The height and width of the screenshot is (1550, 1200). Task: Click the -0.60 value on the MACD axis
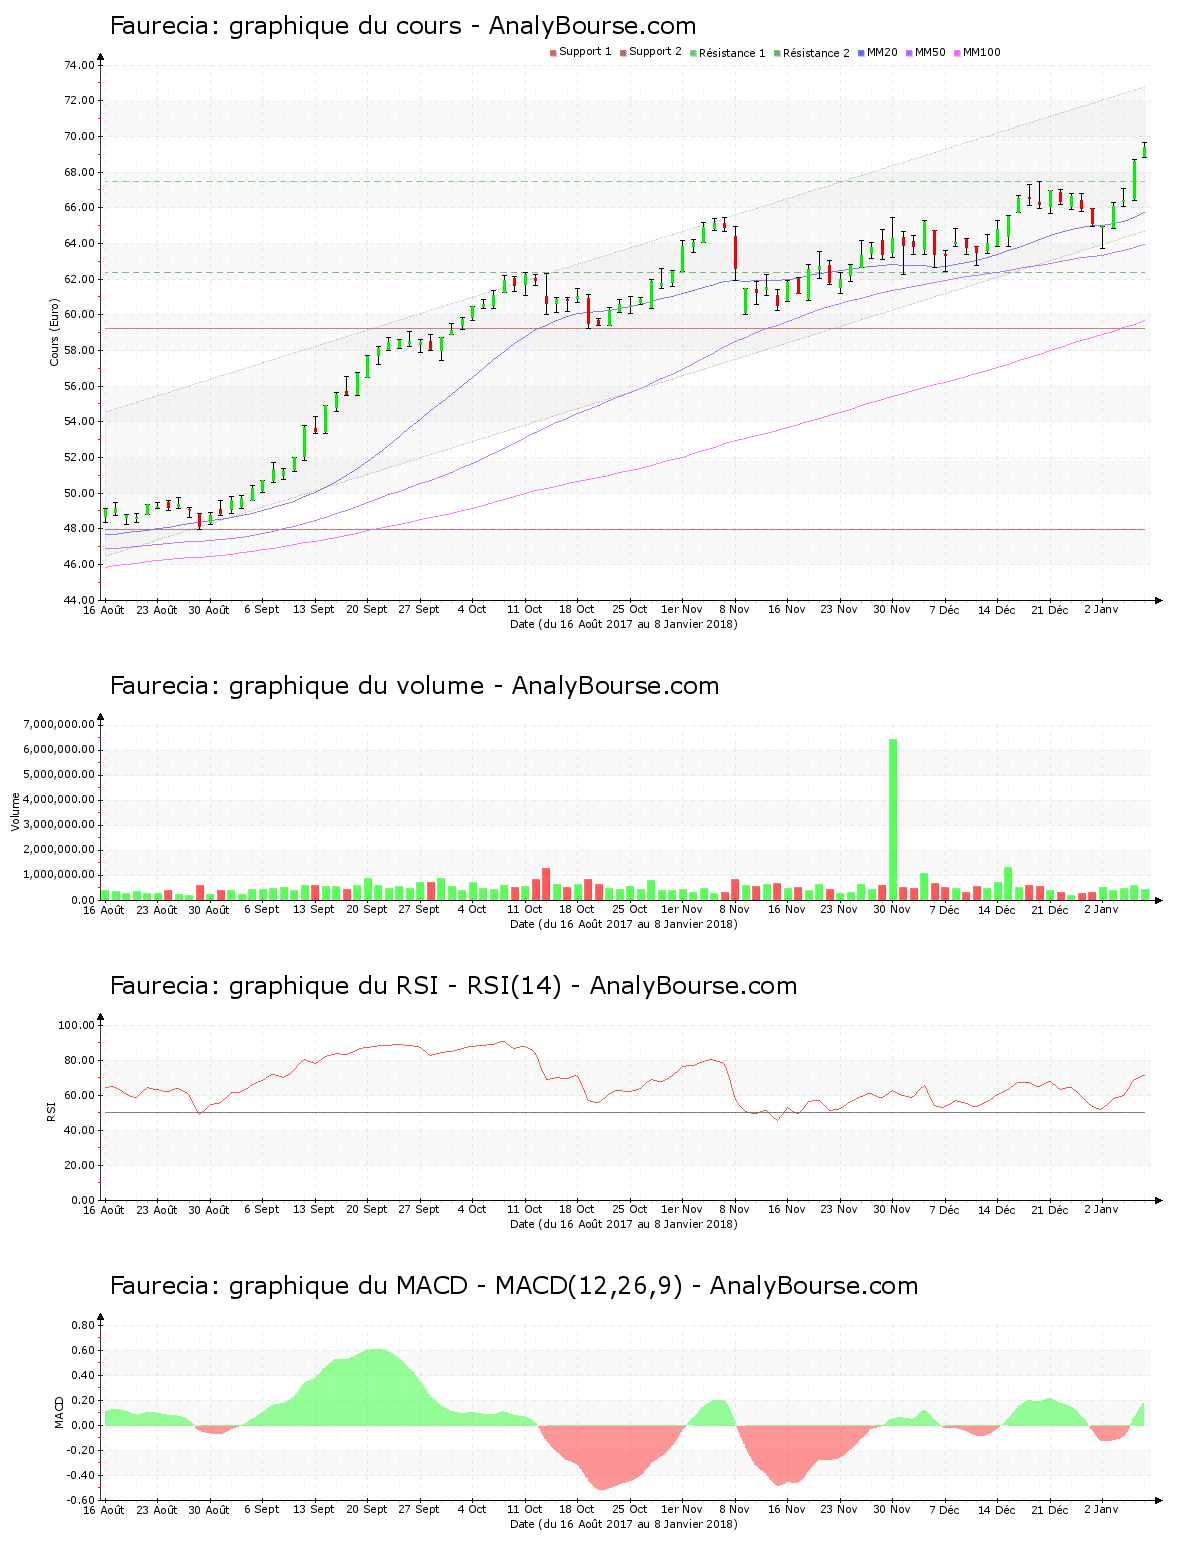(x=81, y=1500)
